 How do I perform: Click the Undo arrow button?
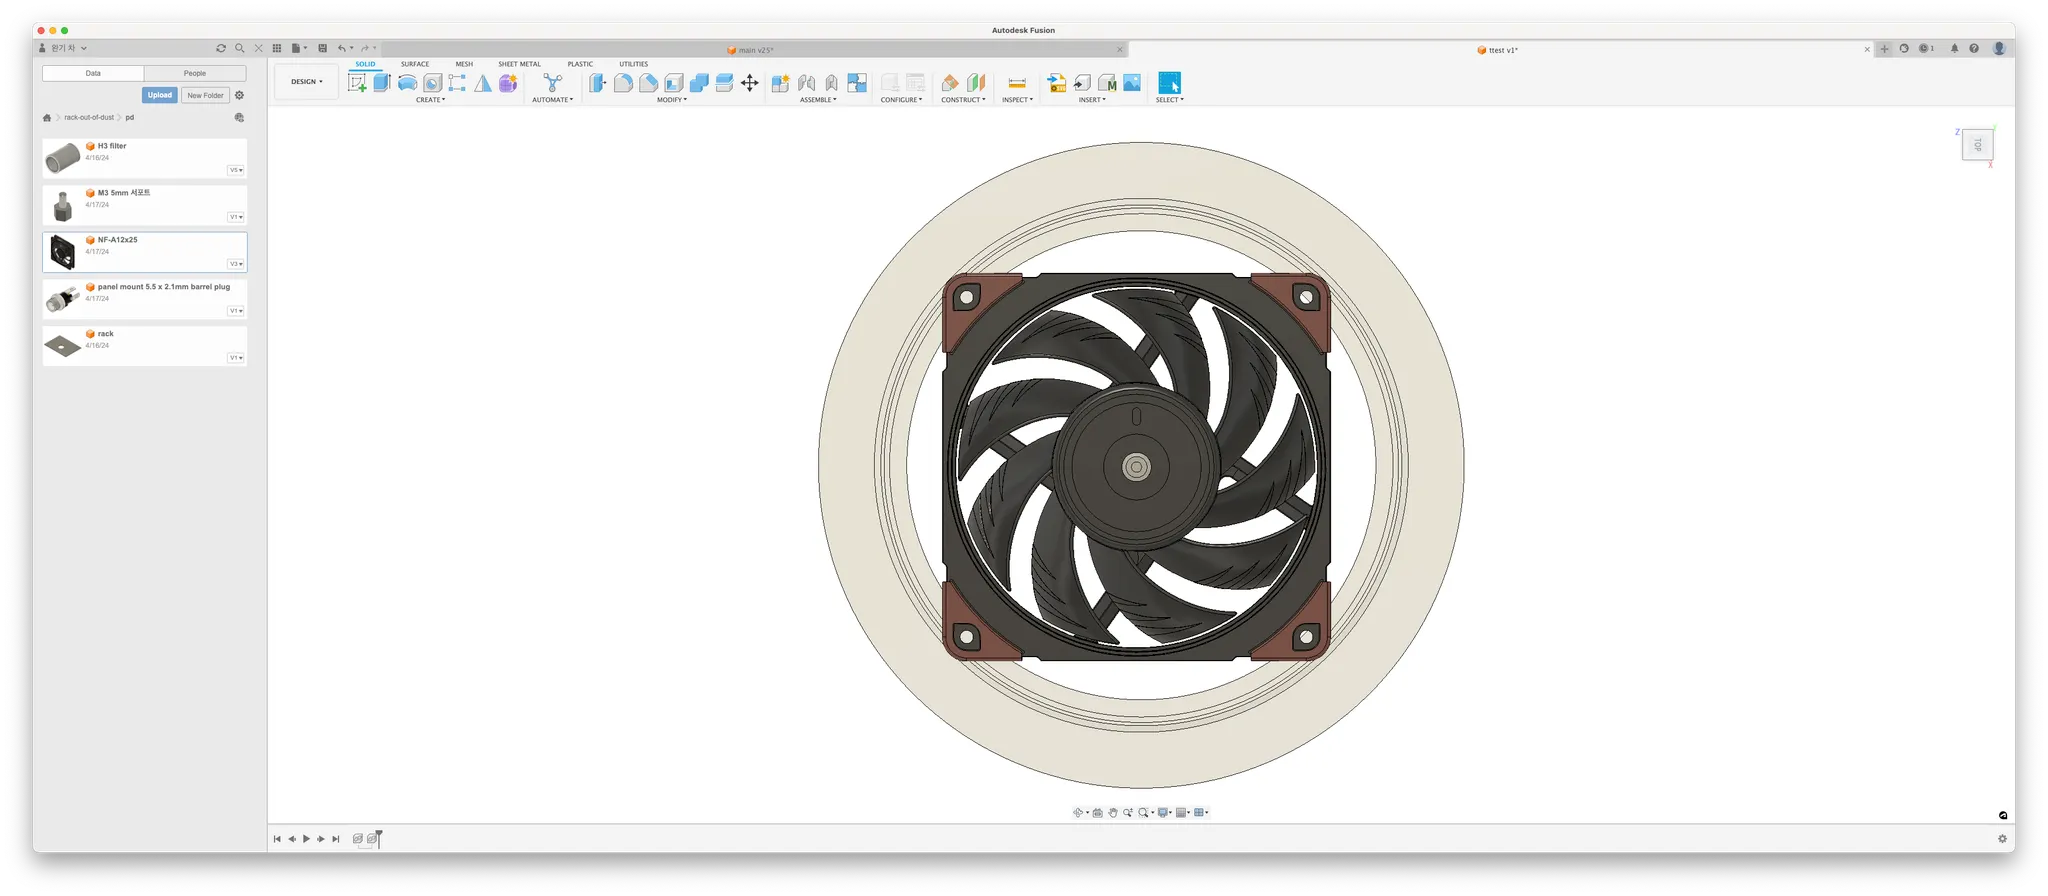342,48
